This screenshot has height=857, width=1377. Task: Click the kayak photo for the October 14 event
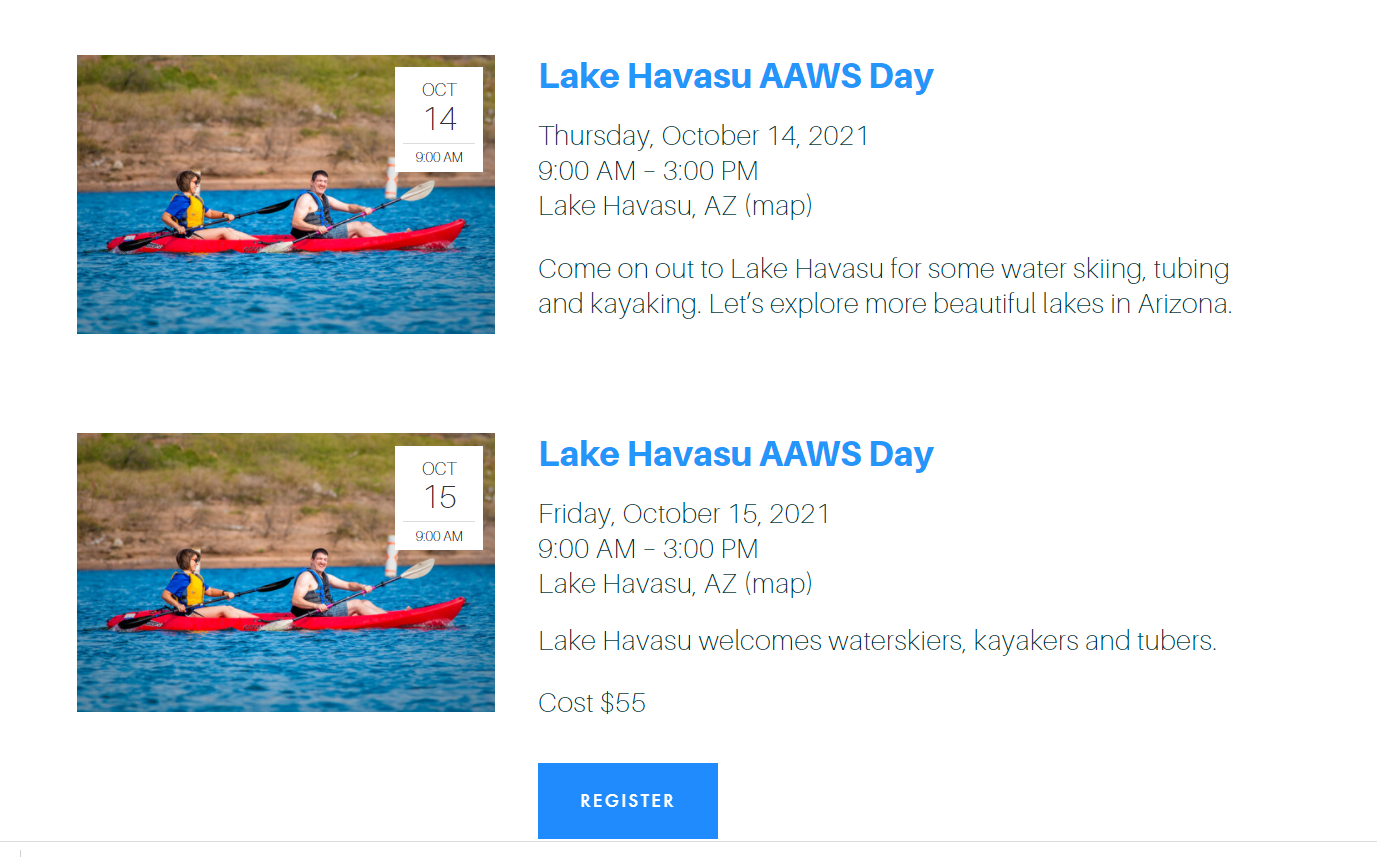click(x=286, y=194)
